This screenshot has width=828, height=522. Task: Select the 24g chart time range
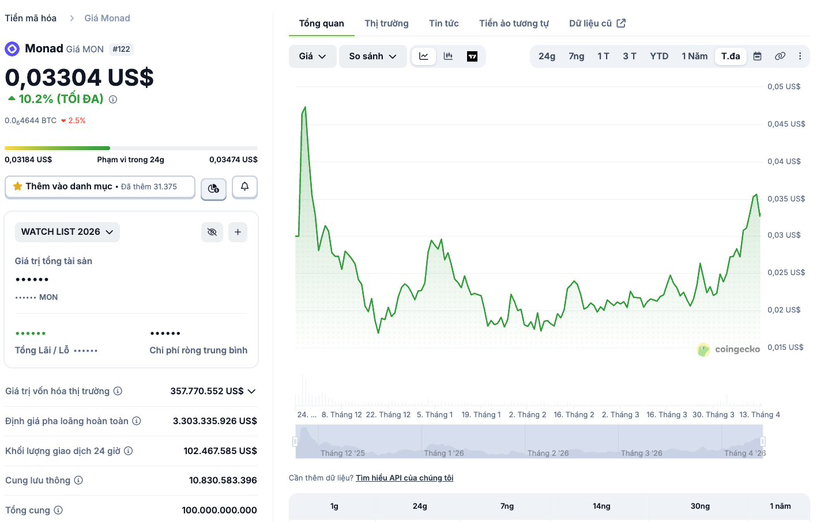click(547, 56)
